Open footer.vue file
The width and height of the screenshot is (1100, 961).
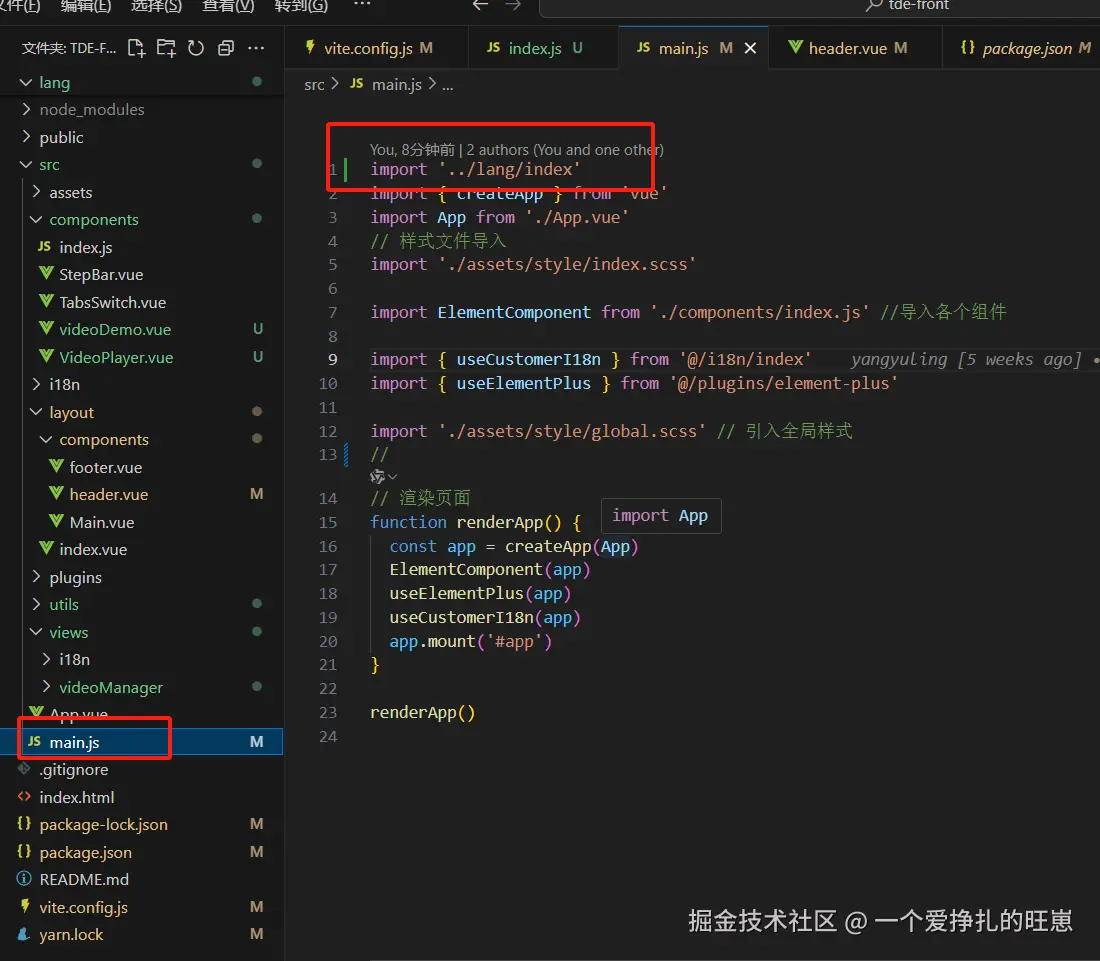pyautogui.click(x=142, y=467)
